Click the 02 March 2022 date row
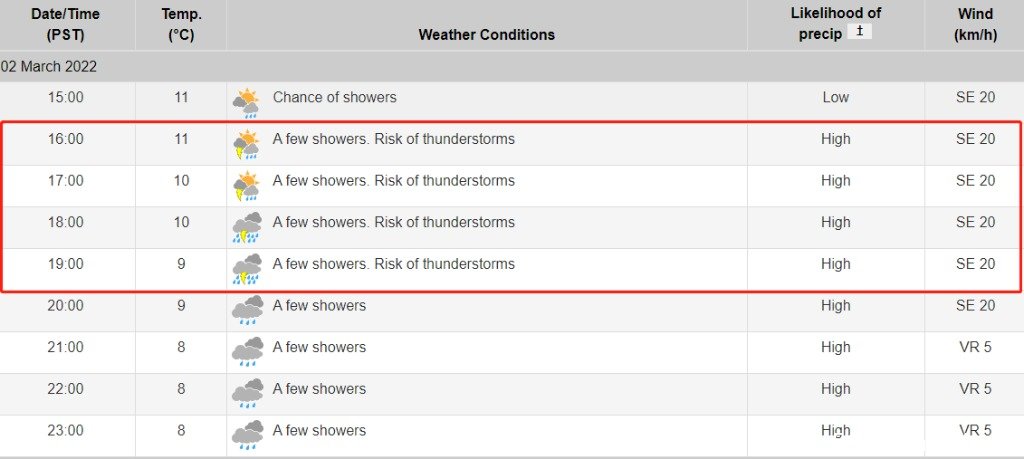 click(512, 67)
